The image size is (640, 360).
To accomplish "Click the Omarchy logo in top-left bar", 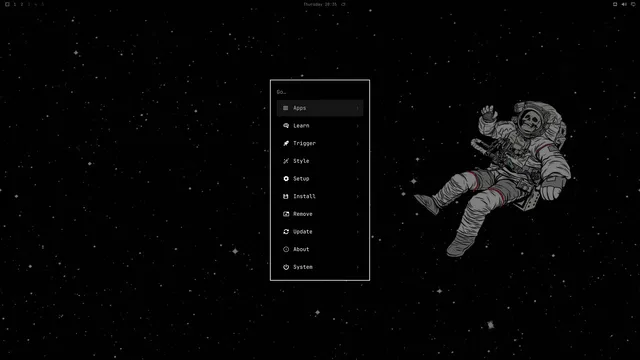I will (x=7, y=4).
